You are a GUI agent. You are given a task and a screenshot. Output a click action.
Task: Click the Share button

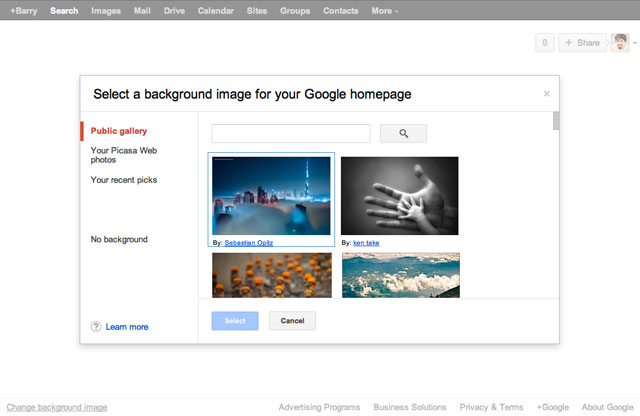point(582,42)
